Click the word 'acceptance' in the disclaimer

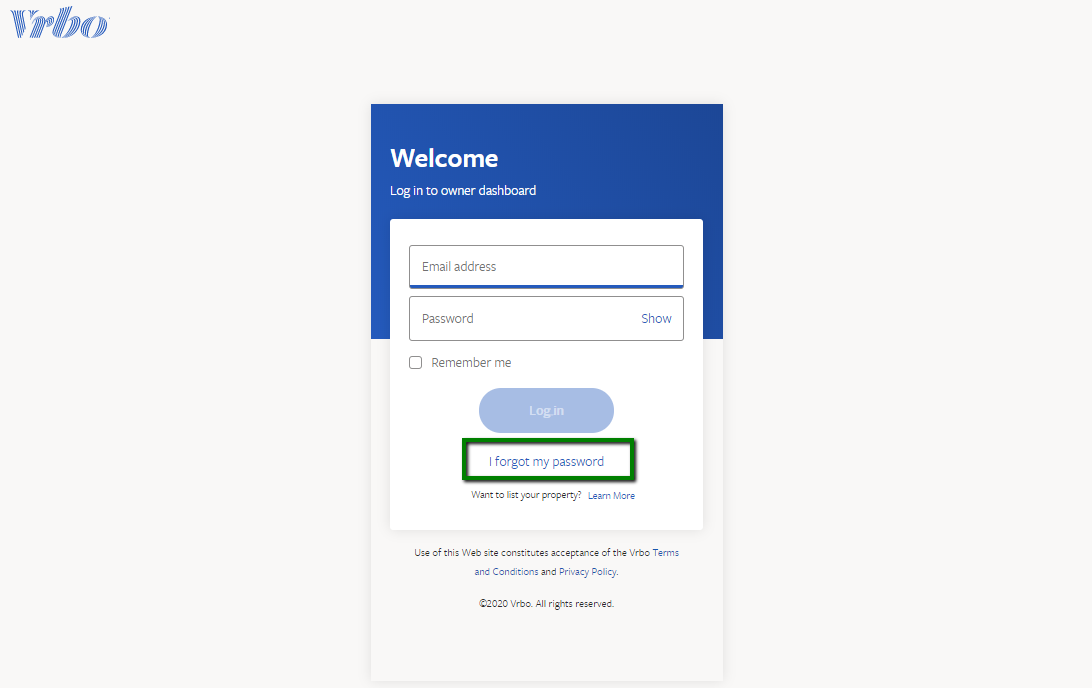pyautogui.click(x=575, y=552)
